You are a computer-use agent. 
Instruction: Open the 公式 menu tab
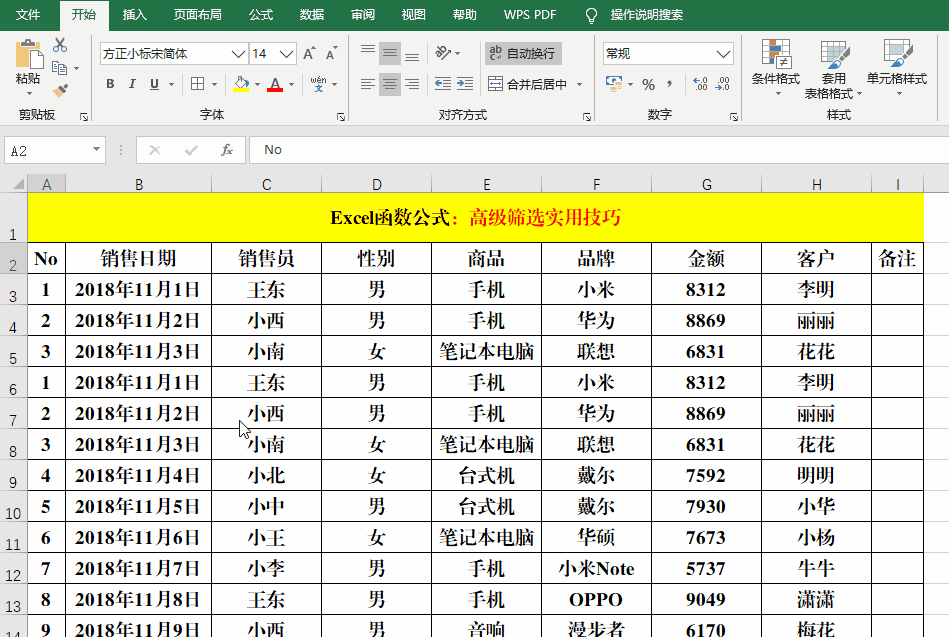[262, 15]
